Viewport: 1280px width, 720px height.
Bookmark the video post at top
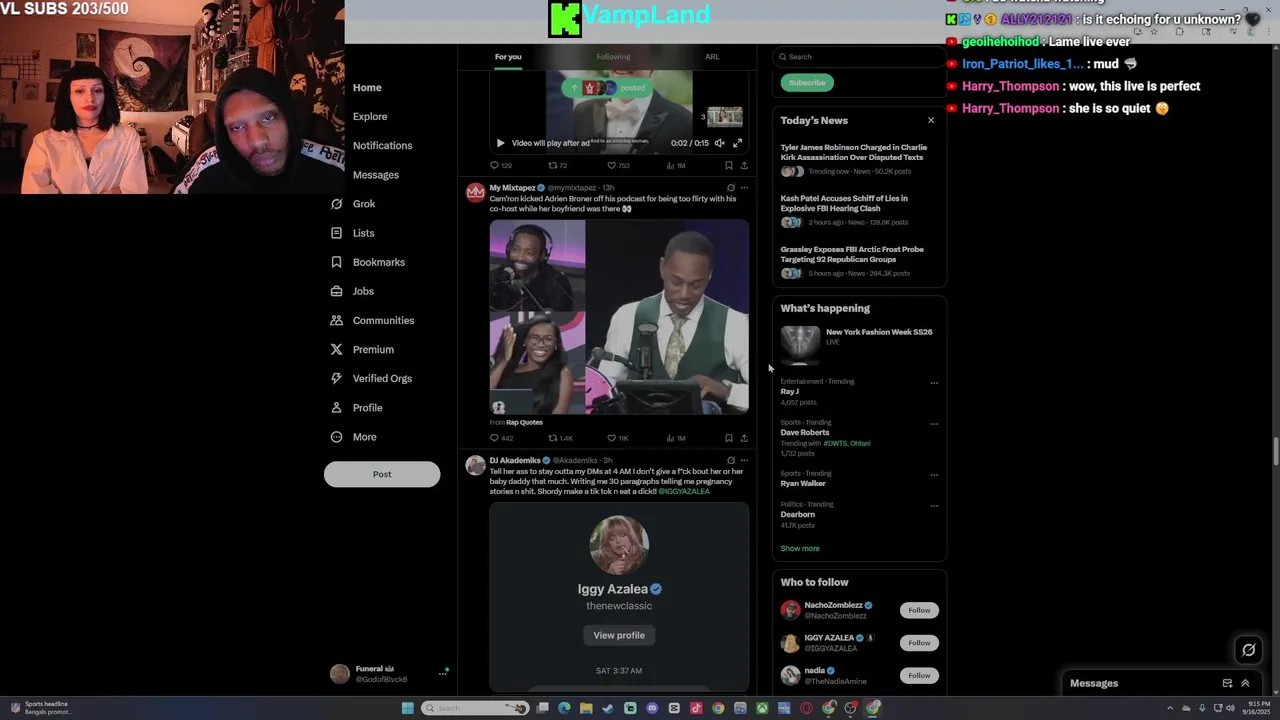pos(729,165)
